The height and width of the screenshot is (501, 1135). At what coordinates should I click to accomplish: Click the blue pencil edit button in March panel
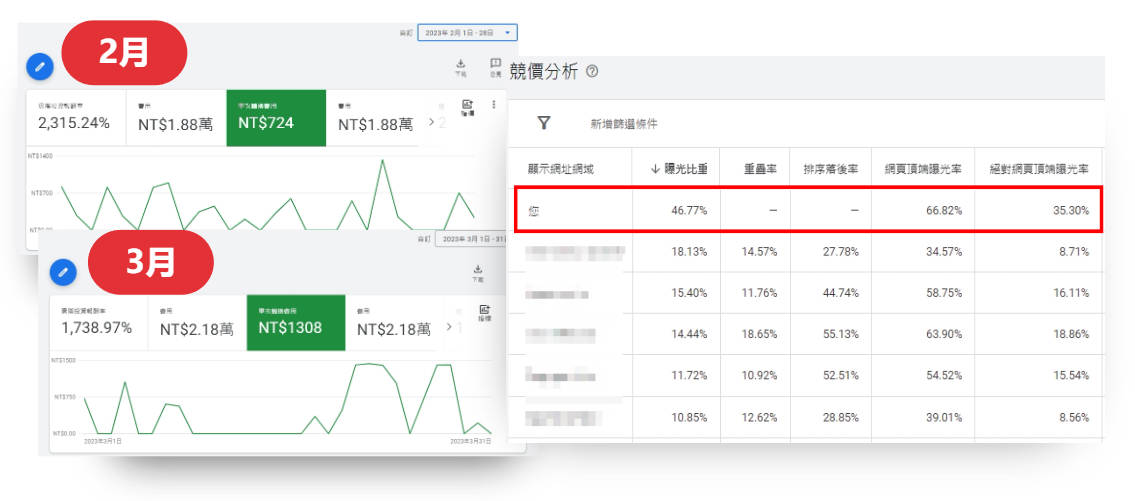(x=63, y=271)
